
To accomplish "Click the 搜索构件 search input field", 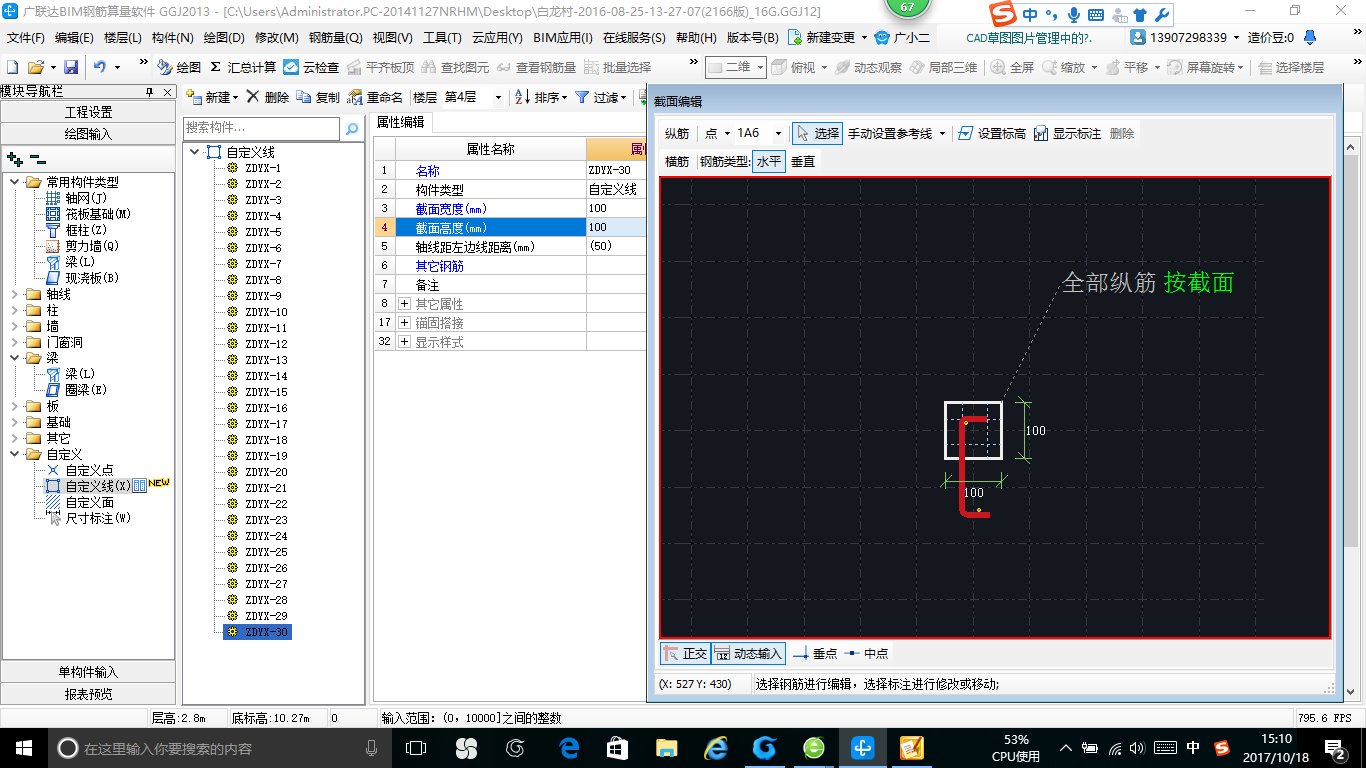I will [262, 128].
